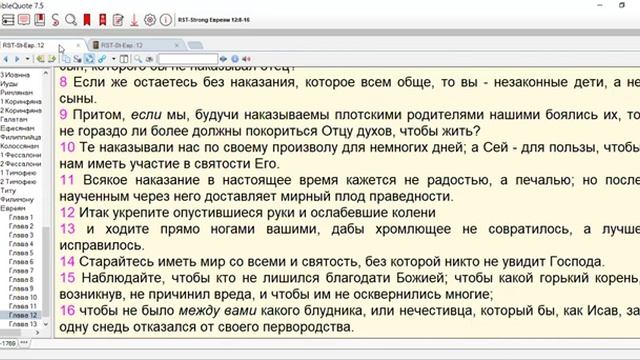Viewport: 640px width, 360px height.
Task: Click the copy pages icon in tab toolbar
Action: click(x=66, y=59)
